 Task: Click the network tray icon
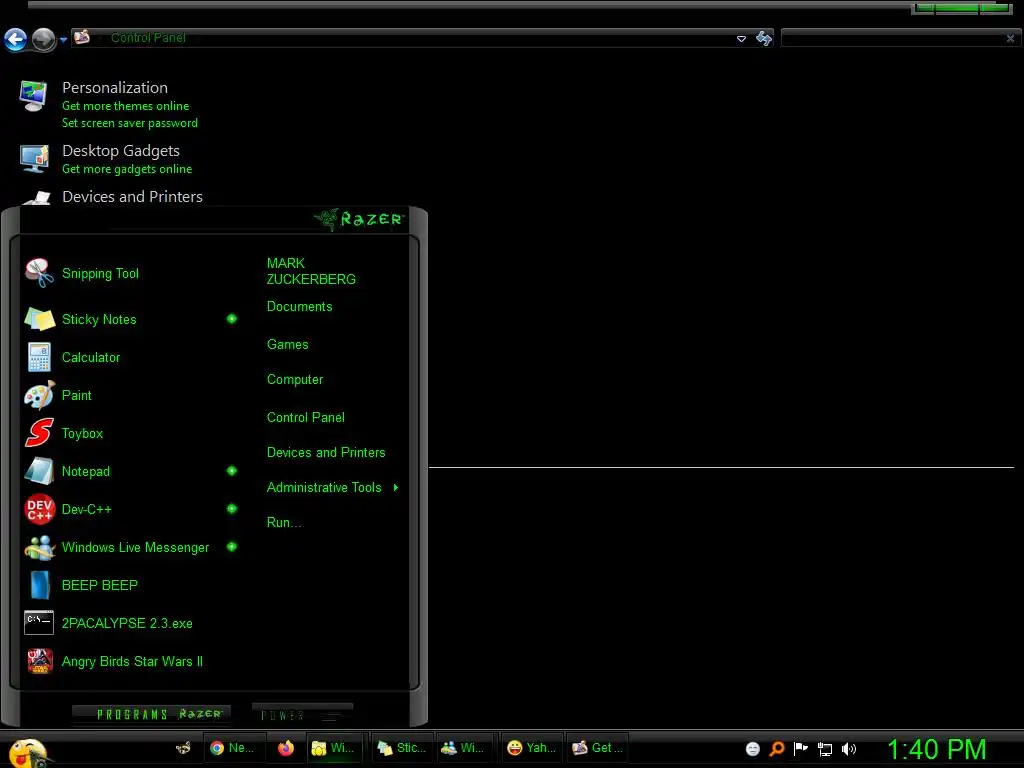tap(825, 749)
